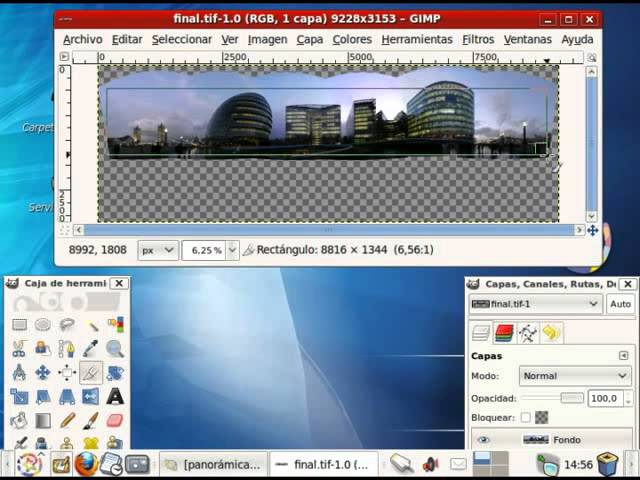The width and height of the screenshot is (640, 480).
Task: Select the Flip tool
Action: (x=91, y=397)
